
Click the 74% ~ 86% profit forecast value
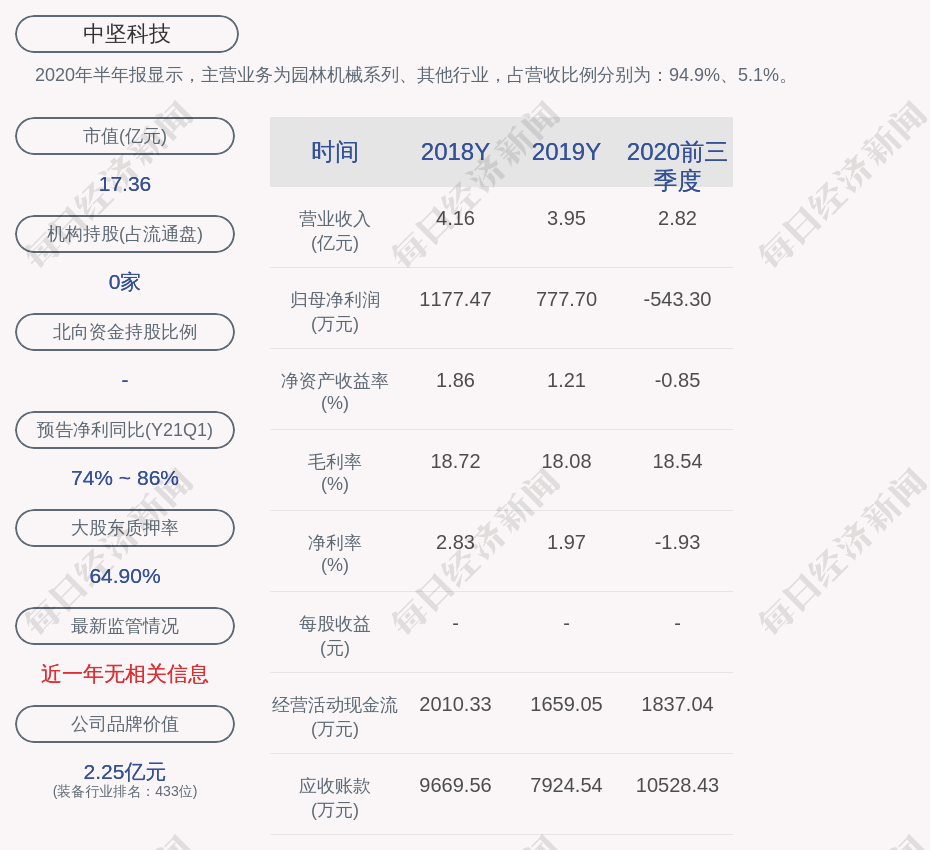pos(125,477)
